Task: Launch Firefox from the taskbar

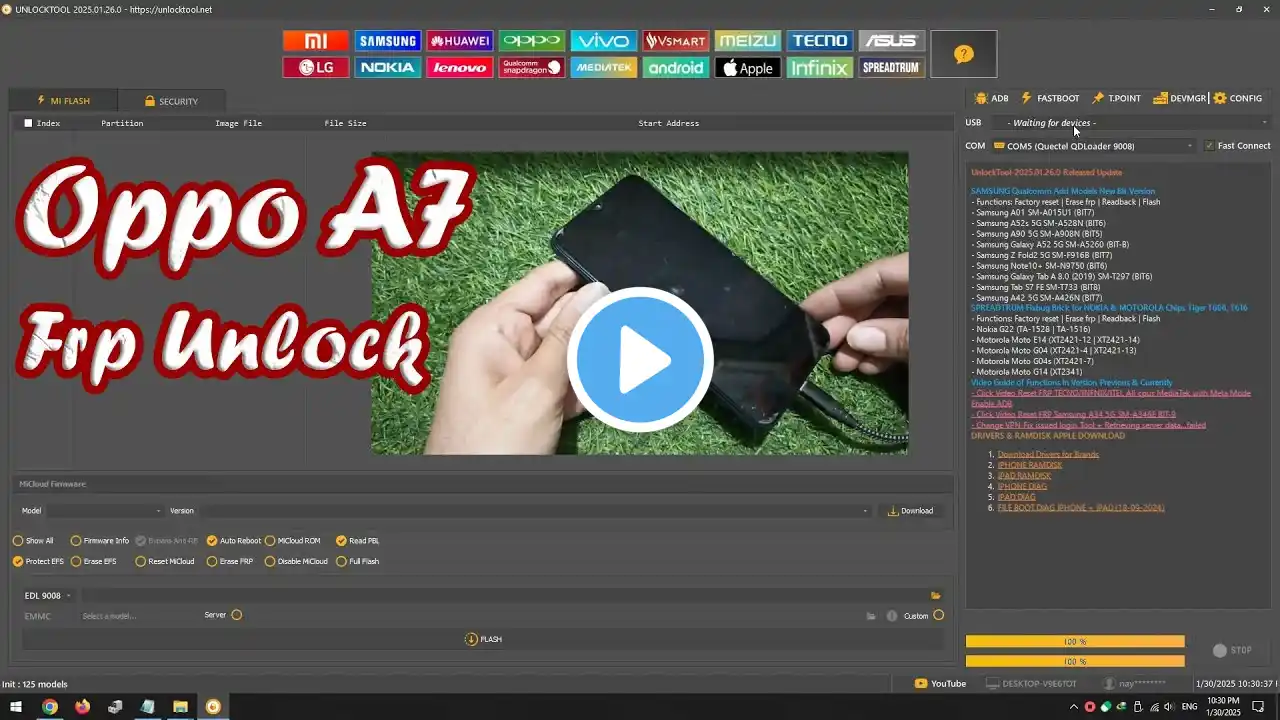Action: click(x=82, y=707)
